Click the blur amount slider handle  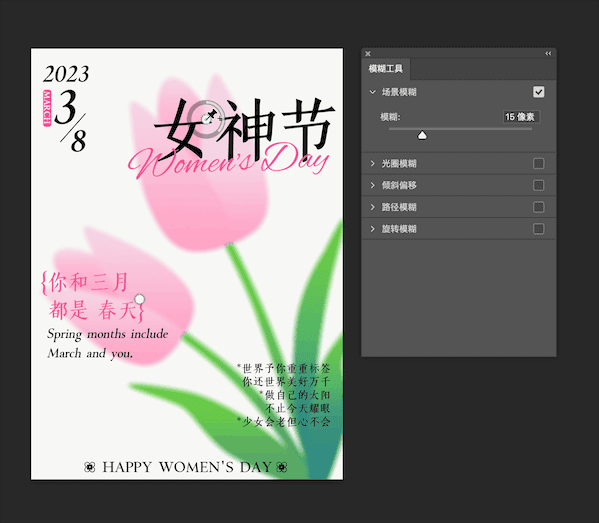(x=422, y=135)
